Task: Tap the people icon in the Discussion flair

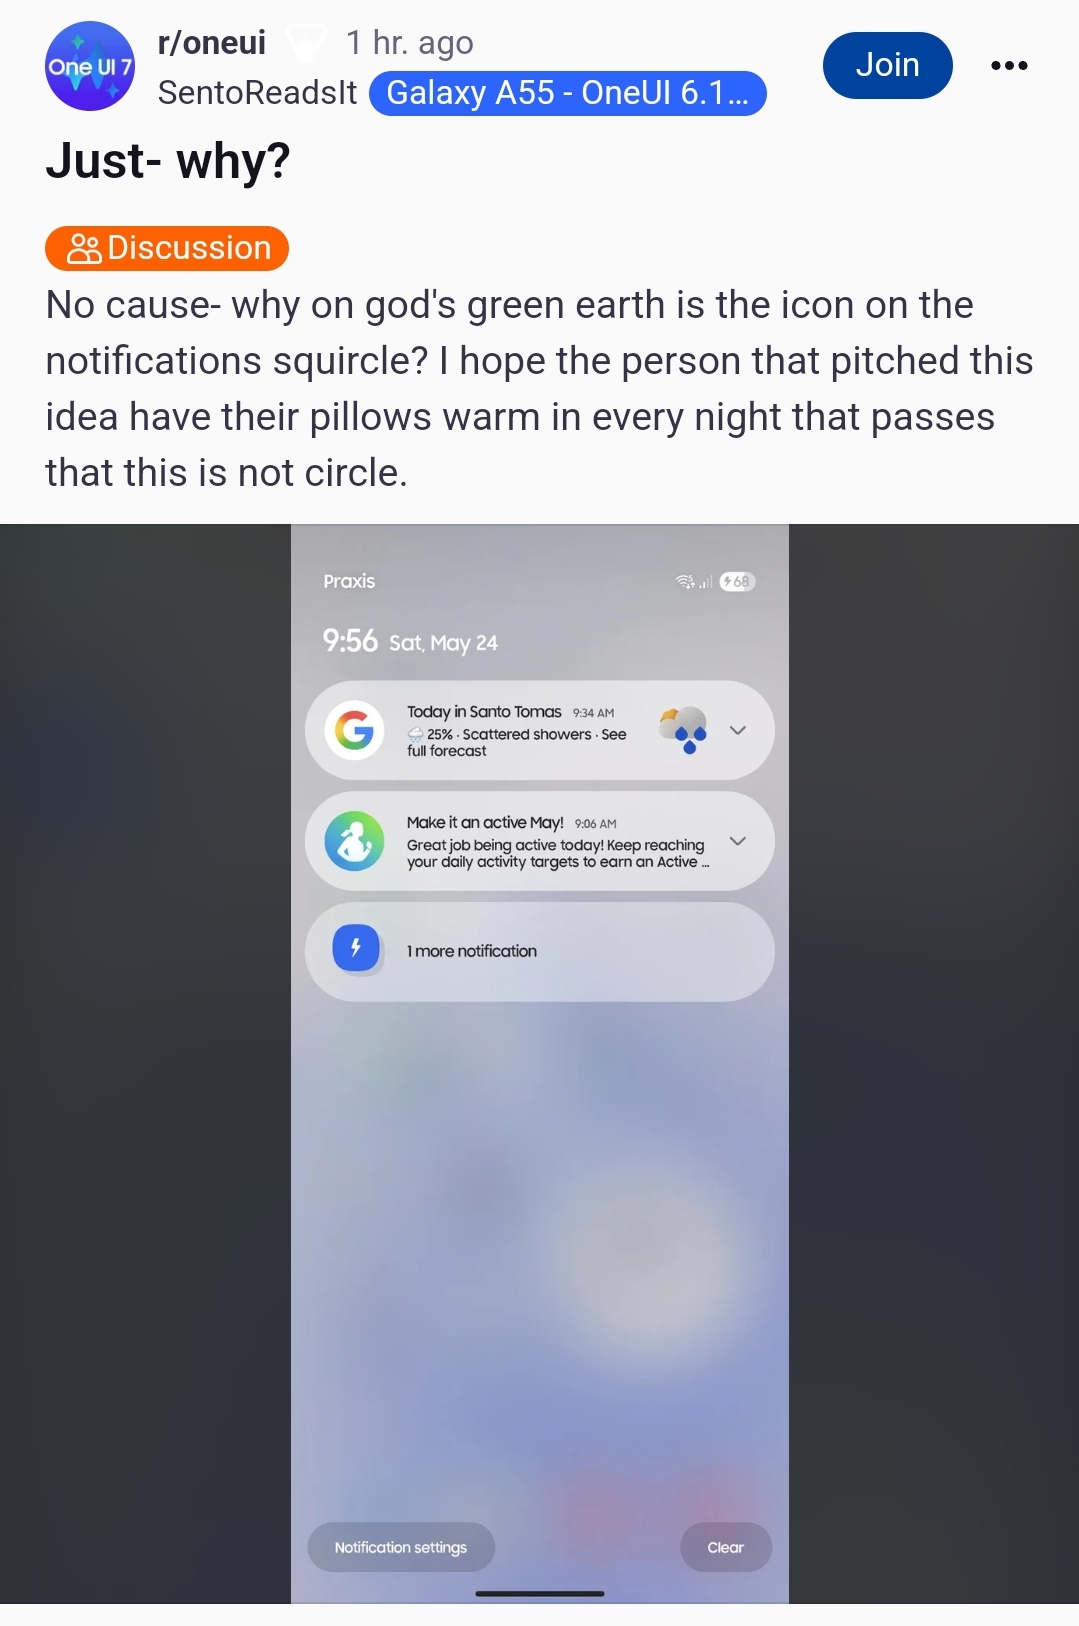Action: (84, 248)
